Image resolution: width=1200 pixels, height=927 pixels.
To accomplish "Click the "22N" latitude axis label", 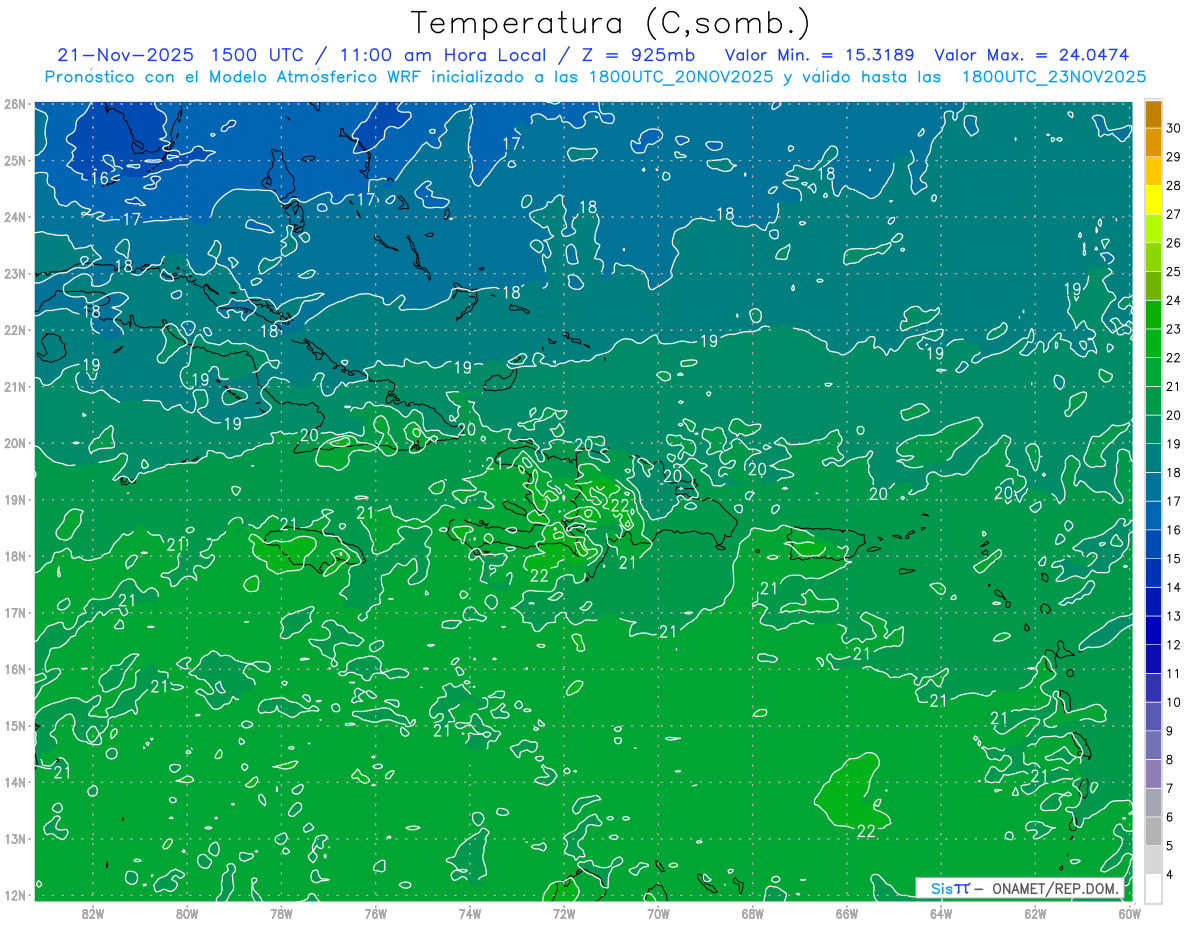I will 15,330.
